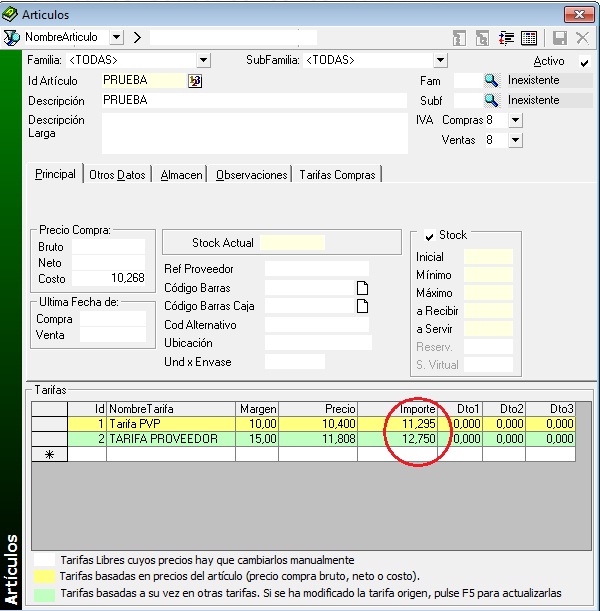The image size is (600, 611).
Task: Click the white free-tariff legend swatch
Action: pyautogui.click(x=44, y=560)
